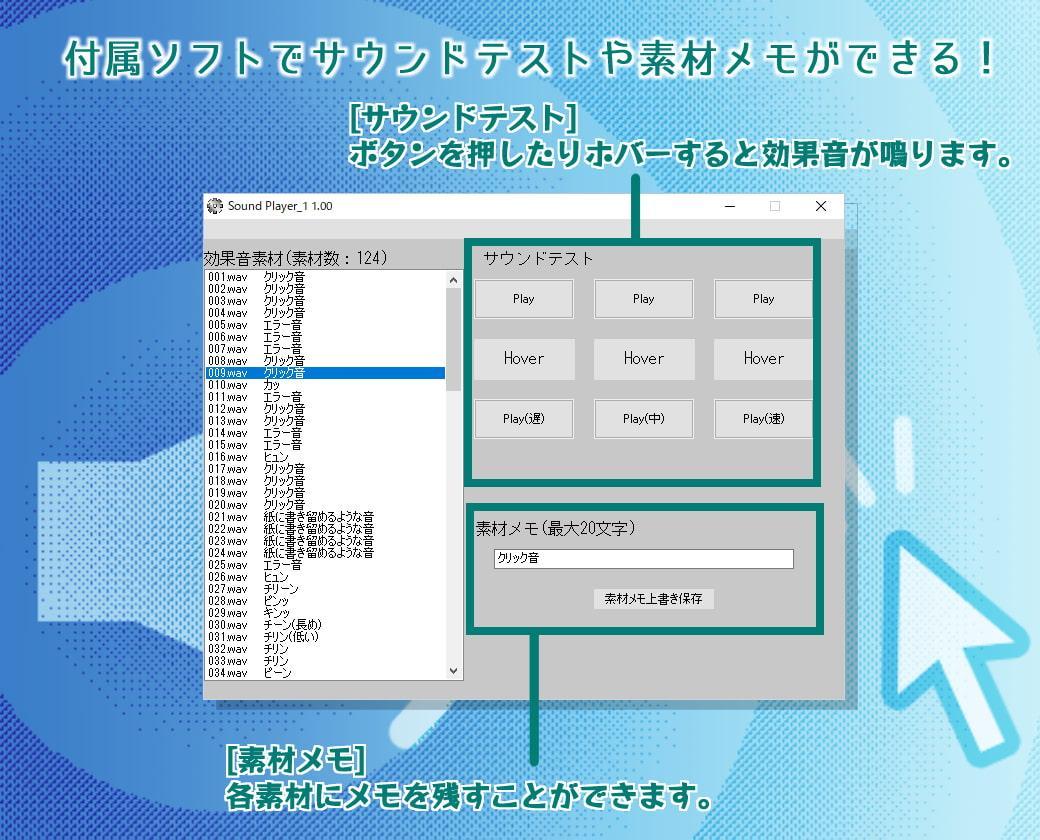
Task: Select 028.wav ピンッ in the list
Action: (325, 600)
